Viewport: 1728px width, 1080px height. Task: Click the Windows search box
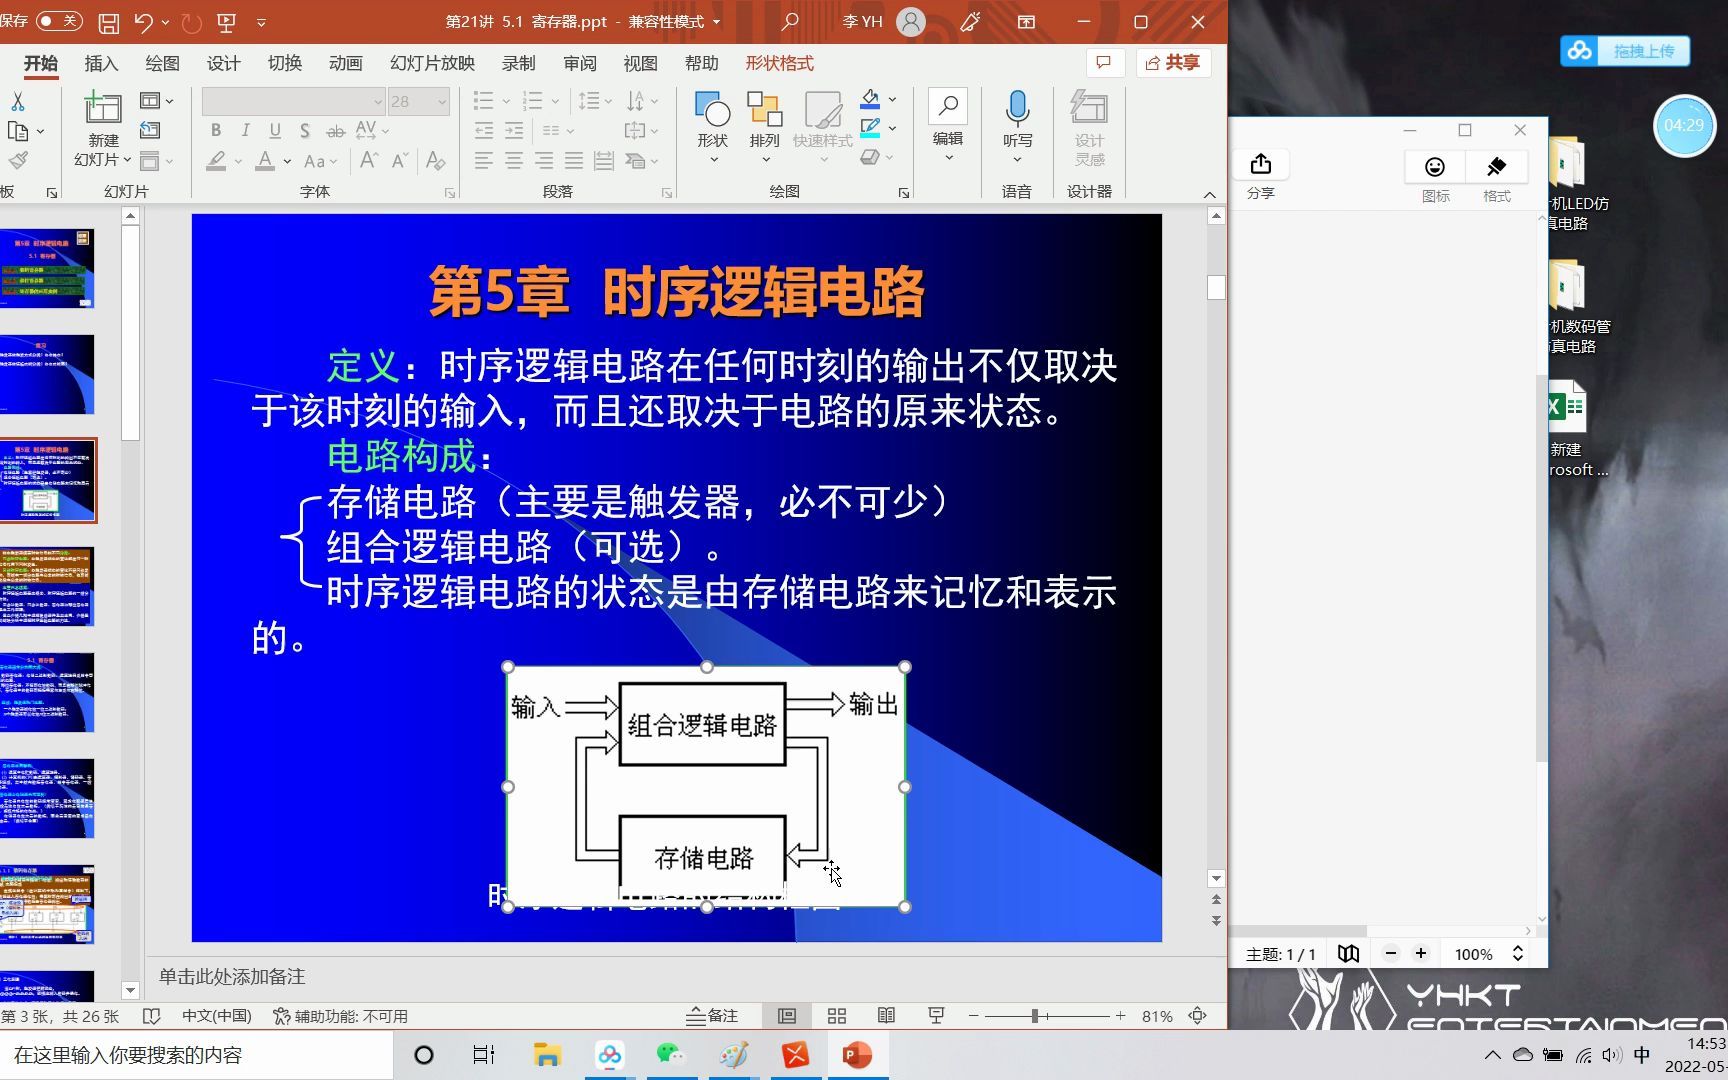196,1055
